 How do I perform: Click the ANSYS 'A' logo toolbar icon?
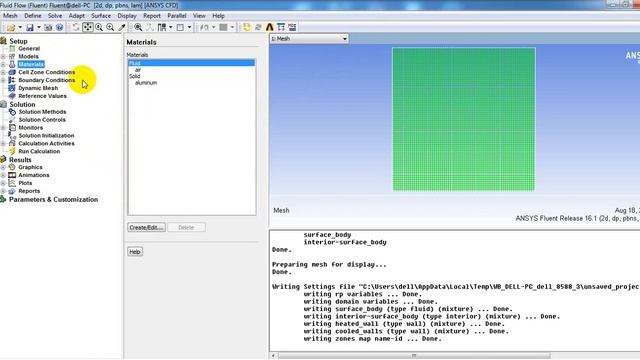(269, 27)
